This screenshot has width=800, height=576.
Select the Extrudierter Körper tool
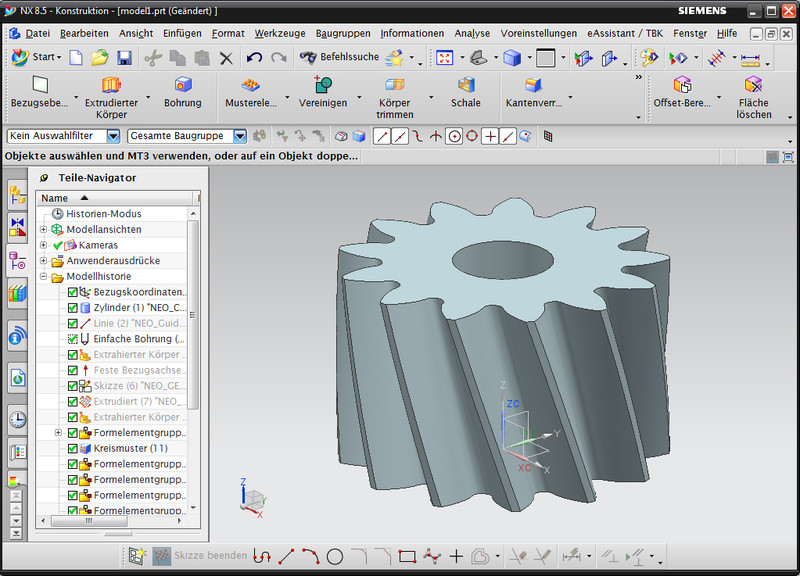pos(111,86)
